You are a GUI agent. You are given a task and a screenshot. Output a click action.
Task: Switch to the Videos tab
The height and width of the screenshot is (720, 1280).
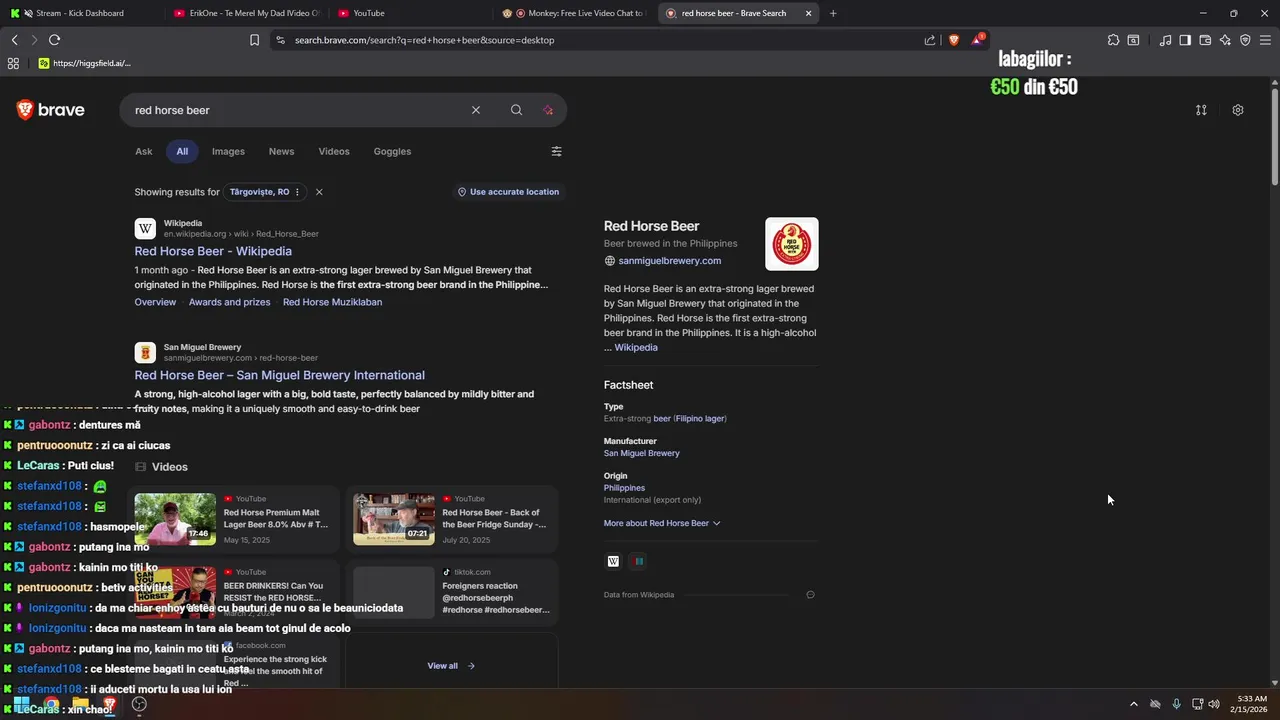pos(334,151)
